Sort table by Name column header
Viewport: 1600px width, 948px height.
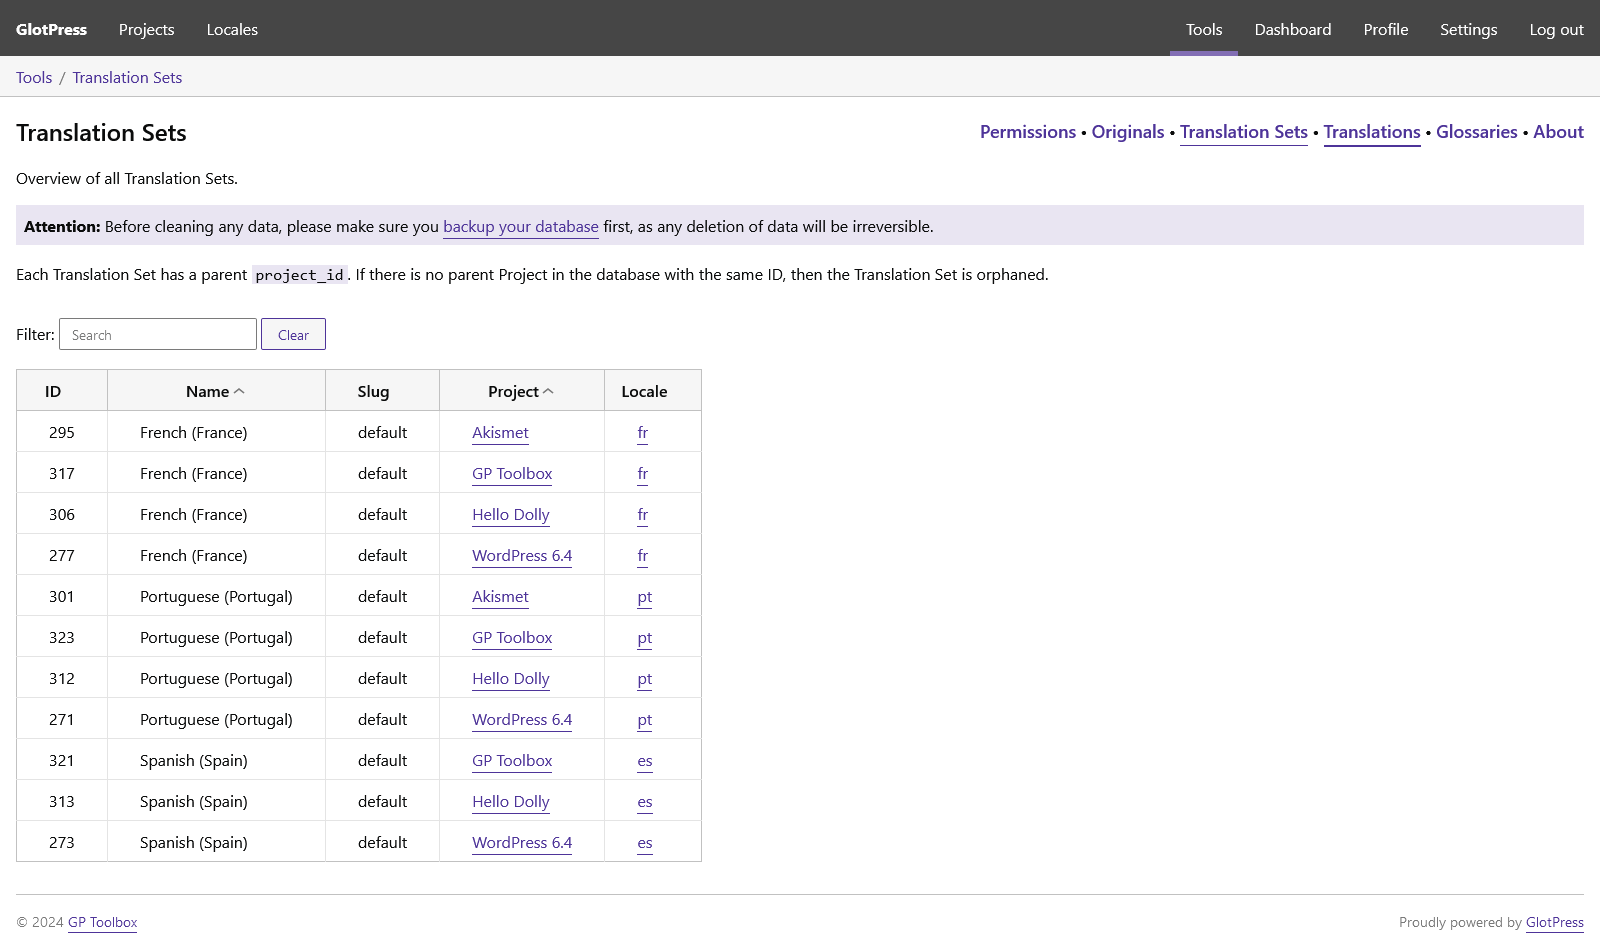tap(216, 391)
